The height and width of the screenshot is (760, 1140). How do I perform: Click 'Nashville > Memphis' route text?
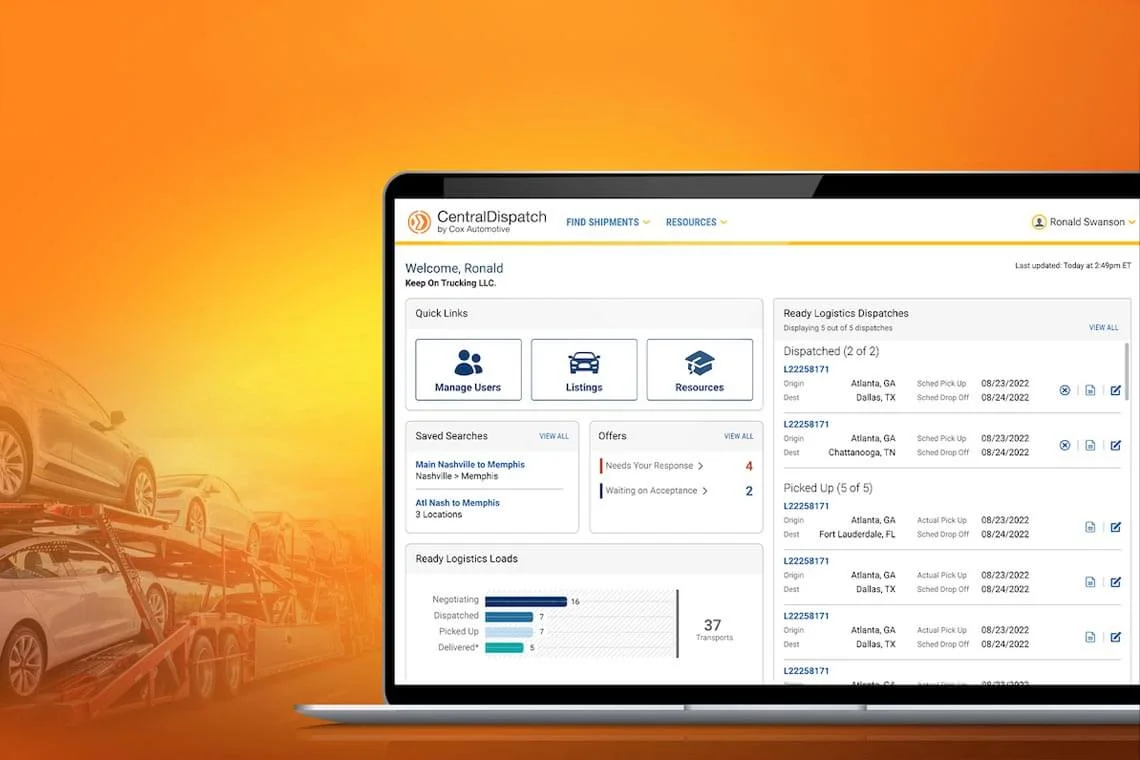pyautogui.click(x=457, y=476)
